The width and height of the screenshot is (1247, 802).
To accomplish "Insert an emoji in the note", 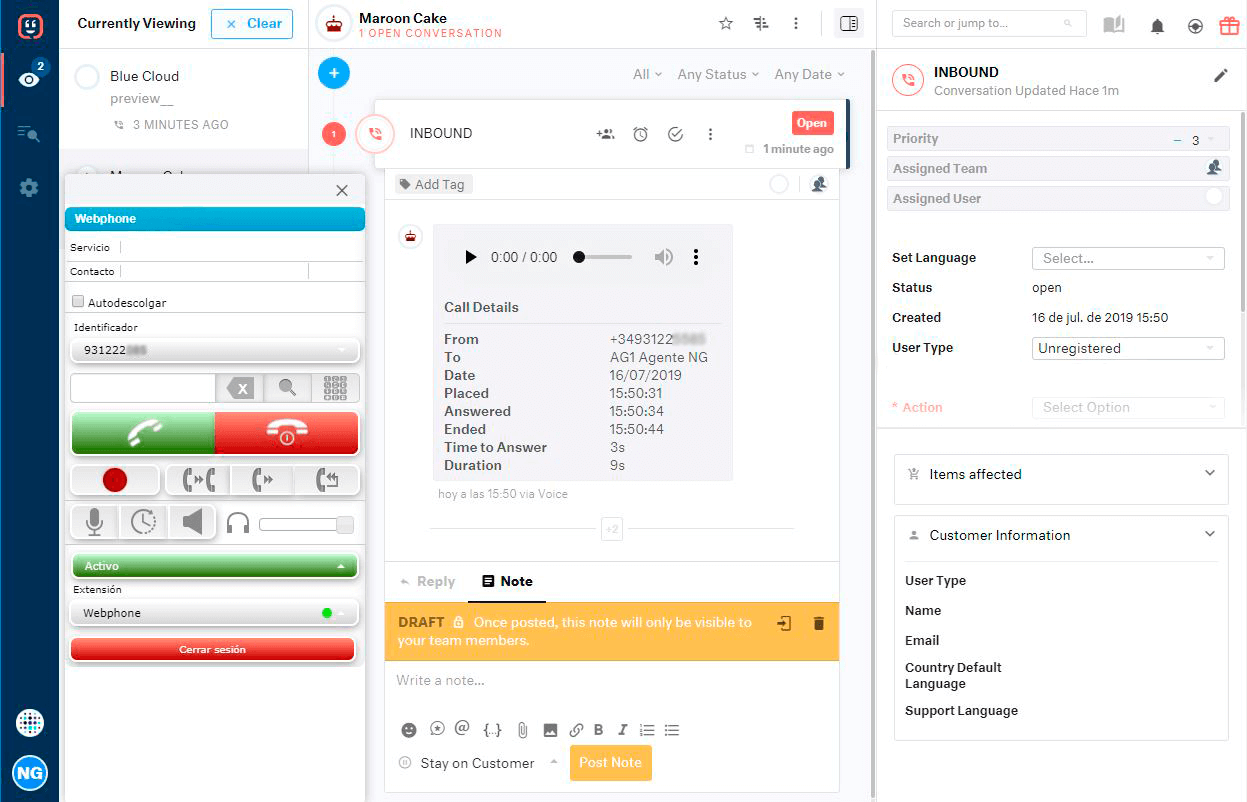I will click(408, 730).
